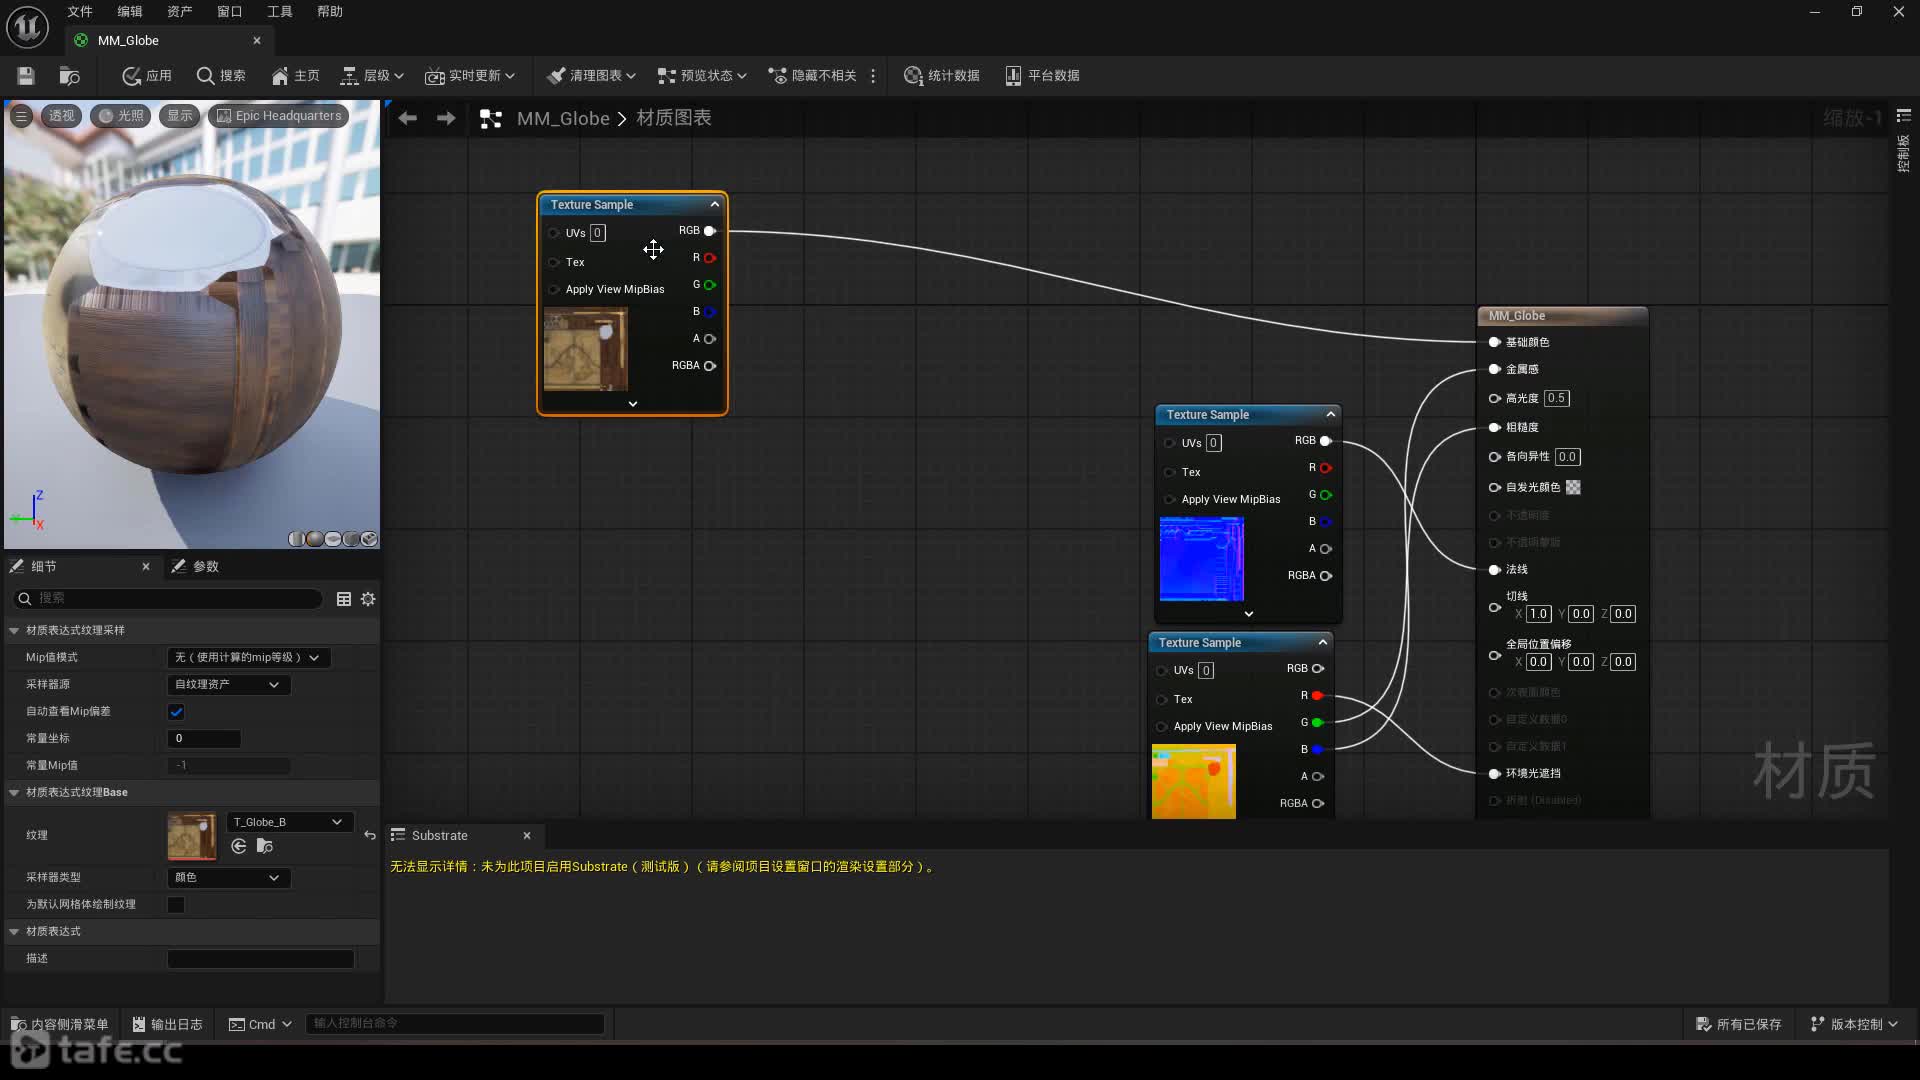Open the 隐藏不相关 options three-dot menu
Image resolution: width=1920 pixels, height=1080 pixels.
(x=873, y=76)
